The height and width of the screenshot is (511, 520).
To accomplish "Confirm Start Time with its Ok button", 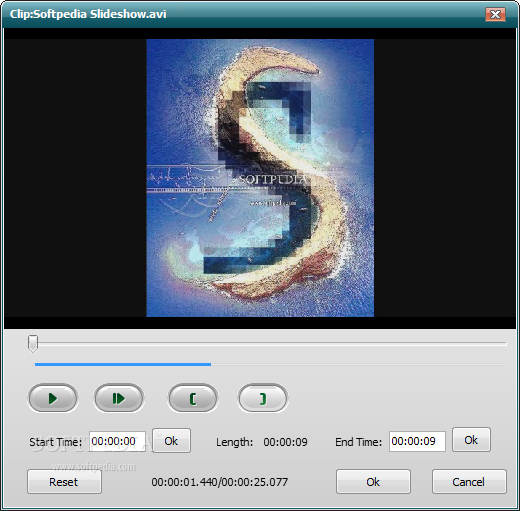I will pyautogui.click(x=171, y=441).
